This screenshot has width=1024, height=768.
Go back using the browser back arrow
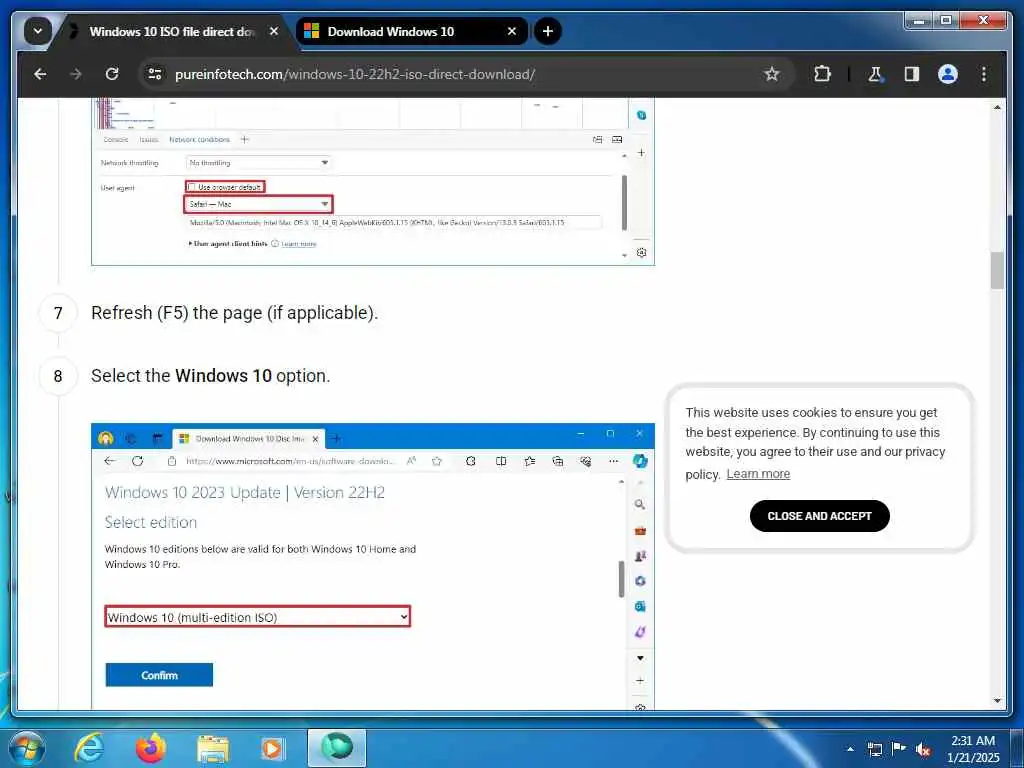[40, 74]
